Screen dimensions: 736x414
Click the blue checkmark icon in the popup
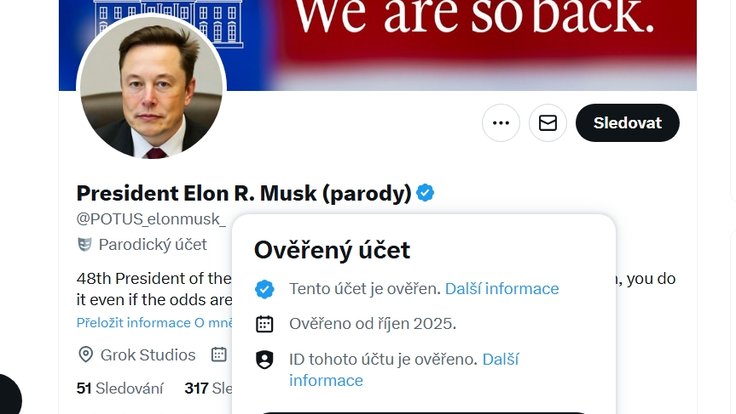265,289
